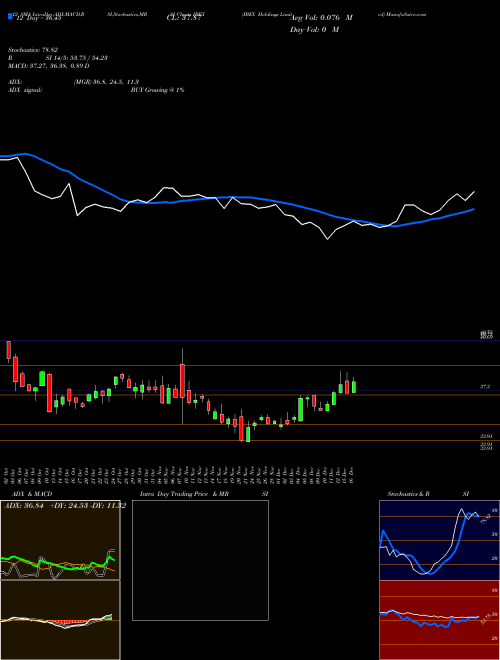Click the 'MACD: 37.27, 36.38, 0.89 D' line

[48, 66]
